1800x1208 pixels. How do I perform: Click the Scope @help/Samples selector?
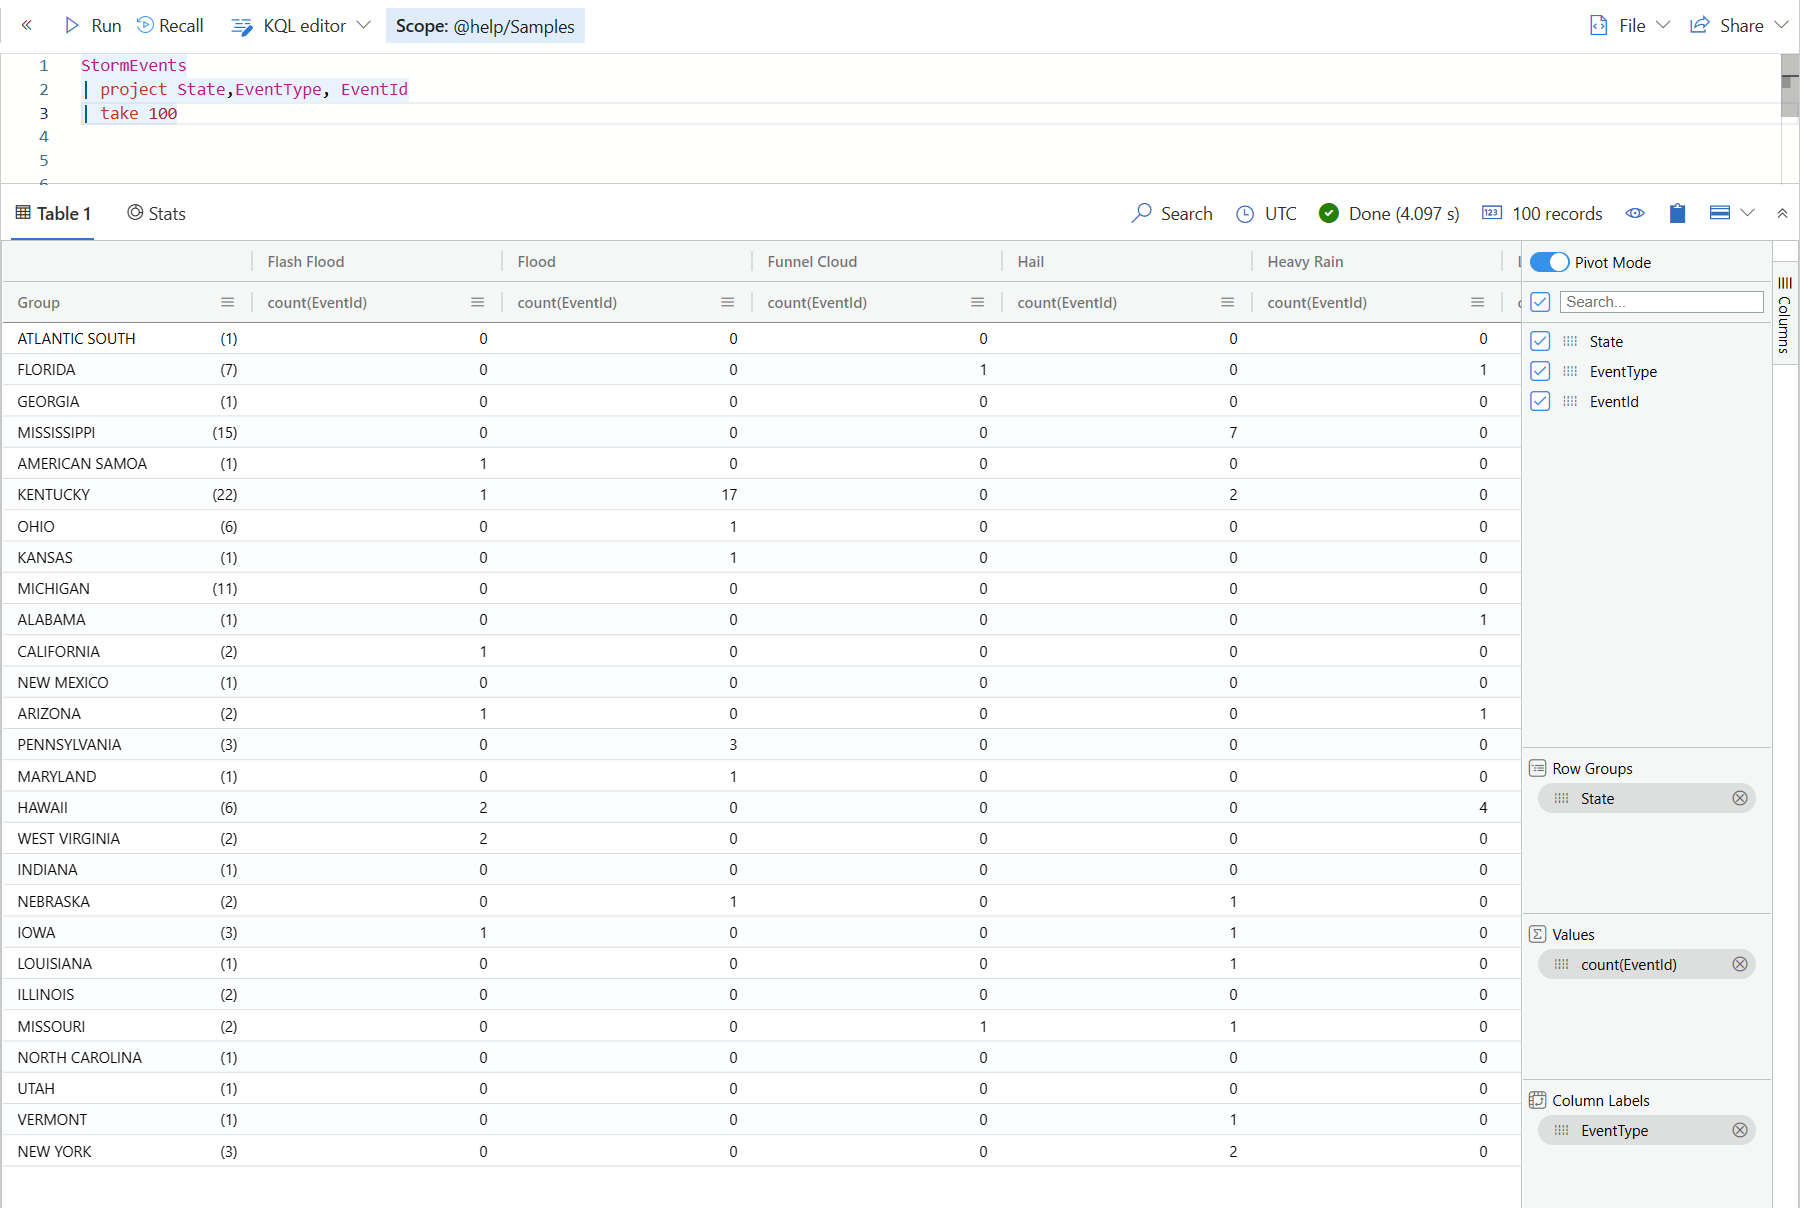click(x=485, y=26)
